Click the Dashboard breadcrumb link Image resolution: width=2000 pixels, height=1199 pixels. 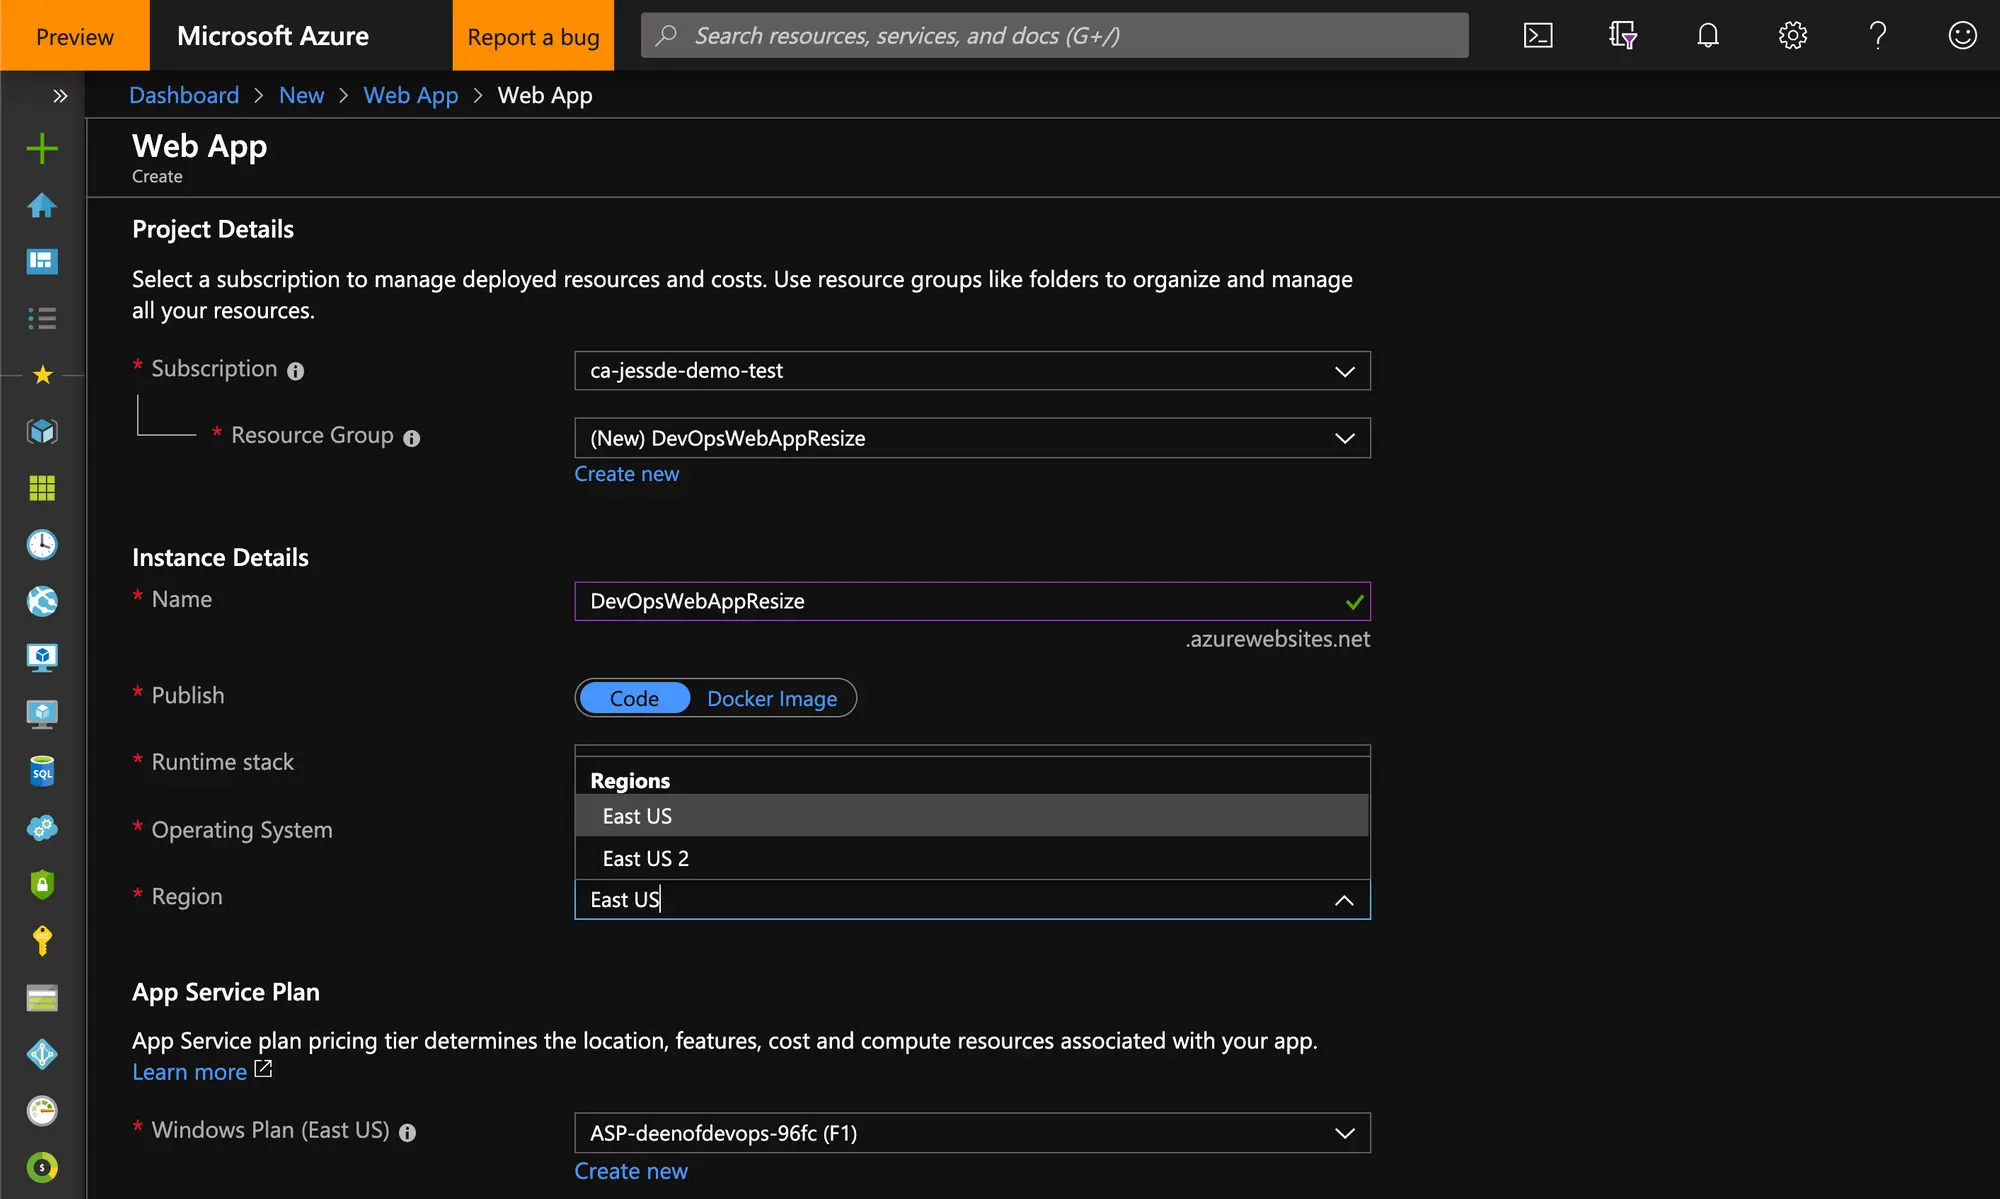[x=184, y=96]
